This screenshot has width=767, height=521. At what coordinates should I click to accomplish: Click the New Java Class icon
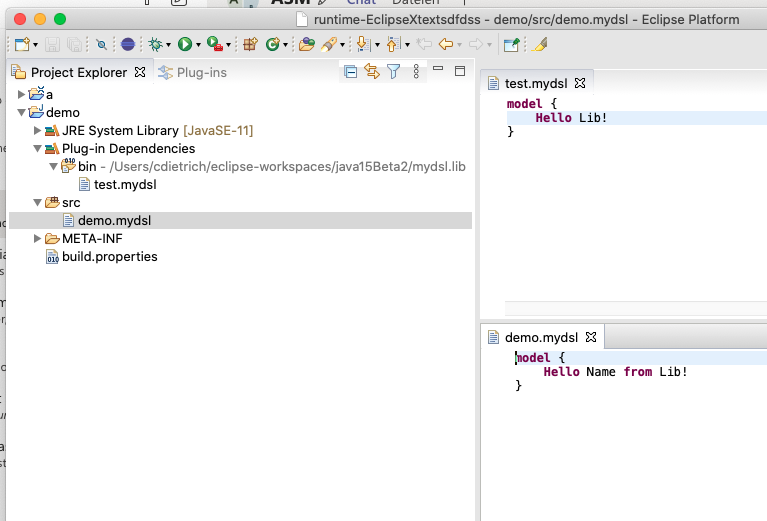(x=272, y=45)
